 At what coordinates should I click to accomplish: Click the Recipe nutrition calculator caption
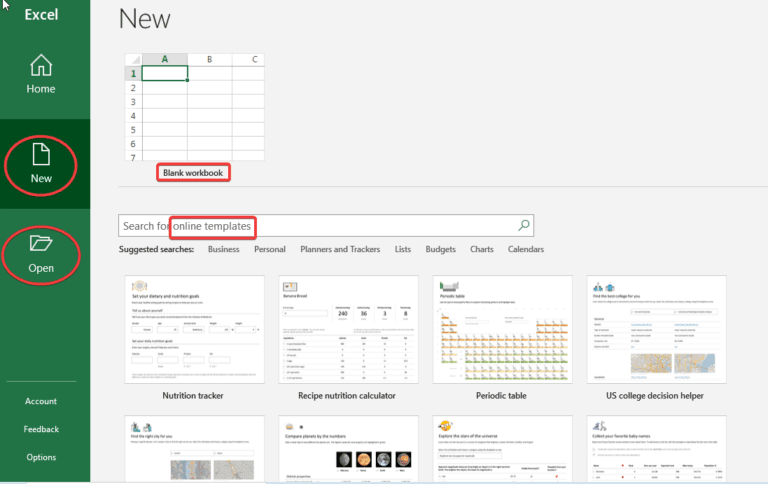[347, 396]
